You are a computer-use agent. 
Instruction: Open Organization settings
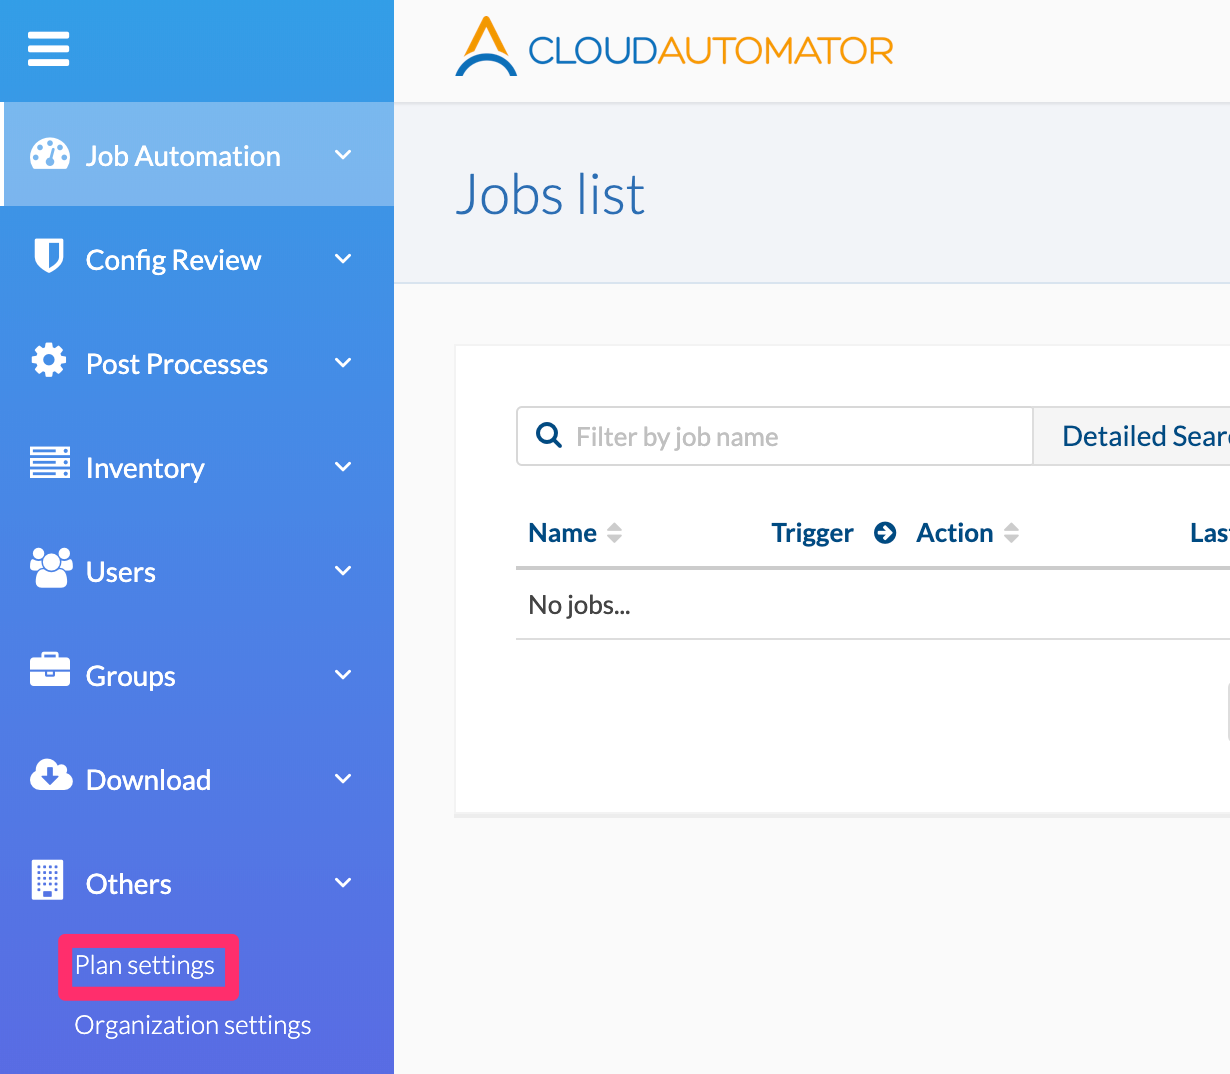click(193, 1025)
